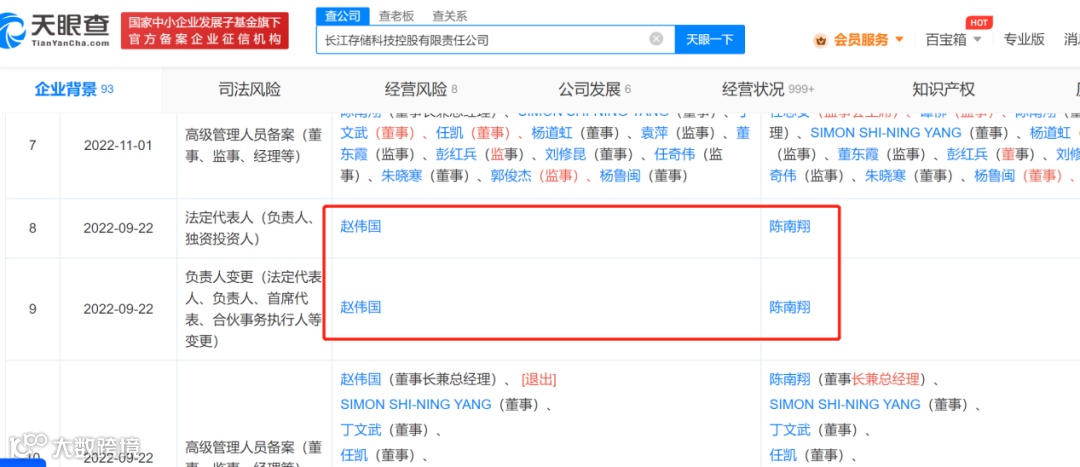Expand the 百宝箱 dropdown arrow
Viewport: 1080px width, 467px height.
978,40
